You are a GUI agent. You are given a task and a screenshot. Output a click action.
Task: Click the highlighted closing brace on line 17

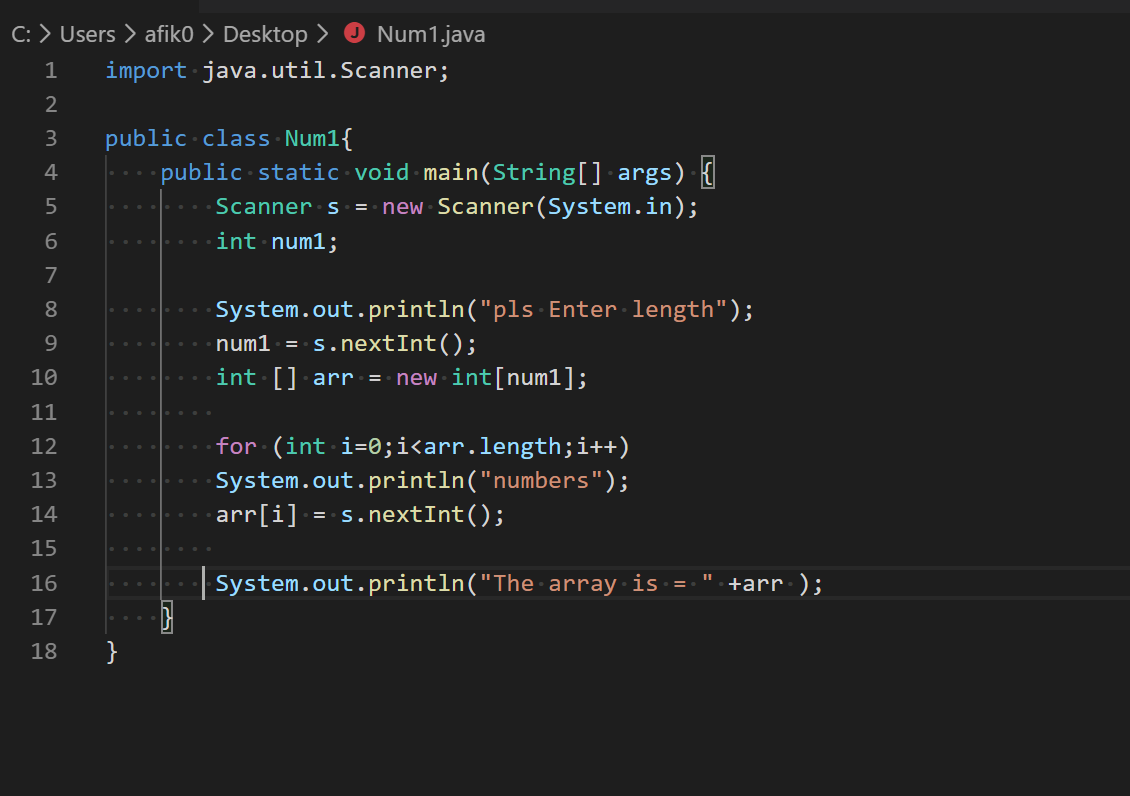[167, 617]
